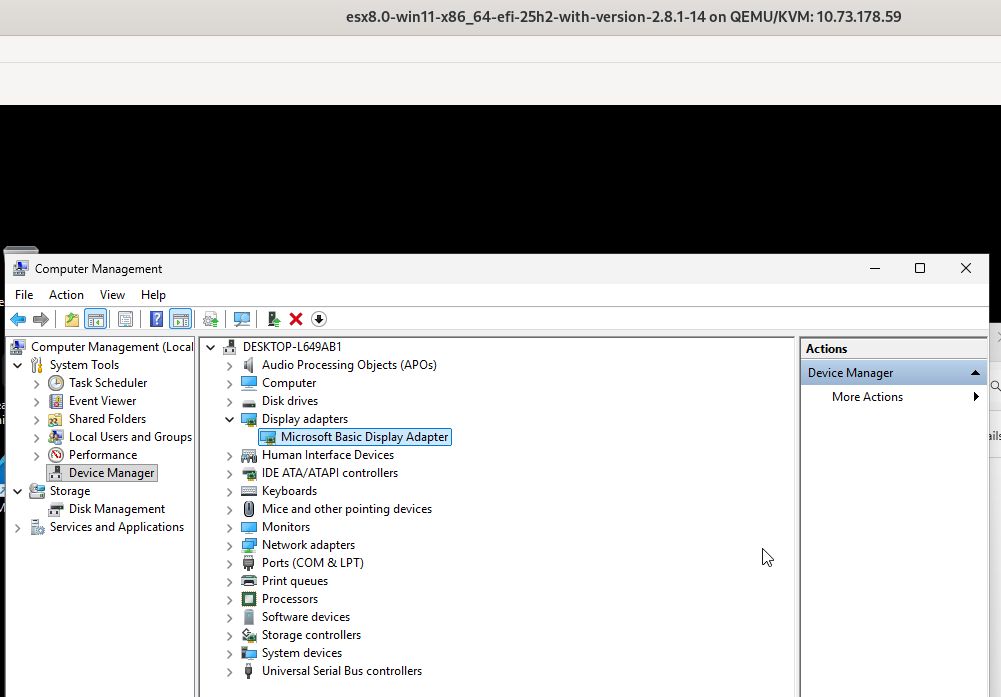Click the System devices icon
This screenshot has width=1001, height=697.
[x=249, y=653]
